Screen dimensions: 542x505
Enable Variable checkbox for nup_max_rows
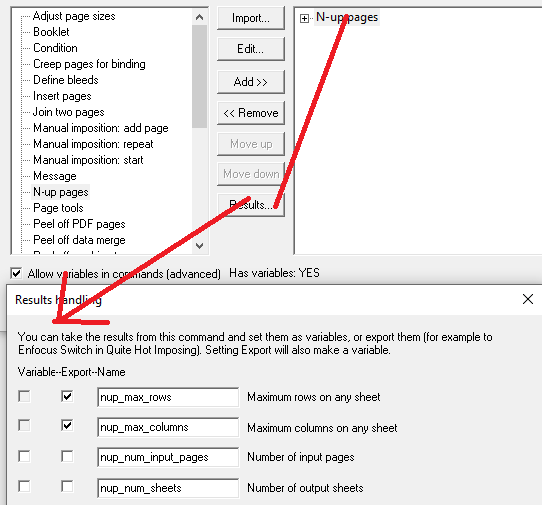coord(24,396)
